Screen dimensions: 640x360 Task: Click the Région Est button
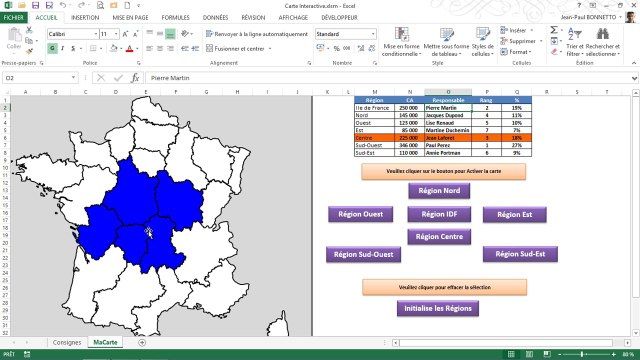tap(514, 215)
